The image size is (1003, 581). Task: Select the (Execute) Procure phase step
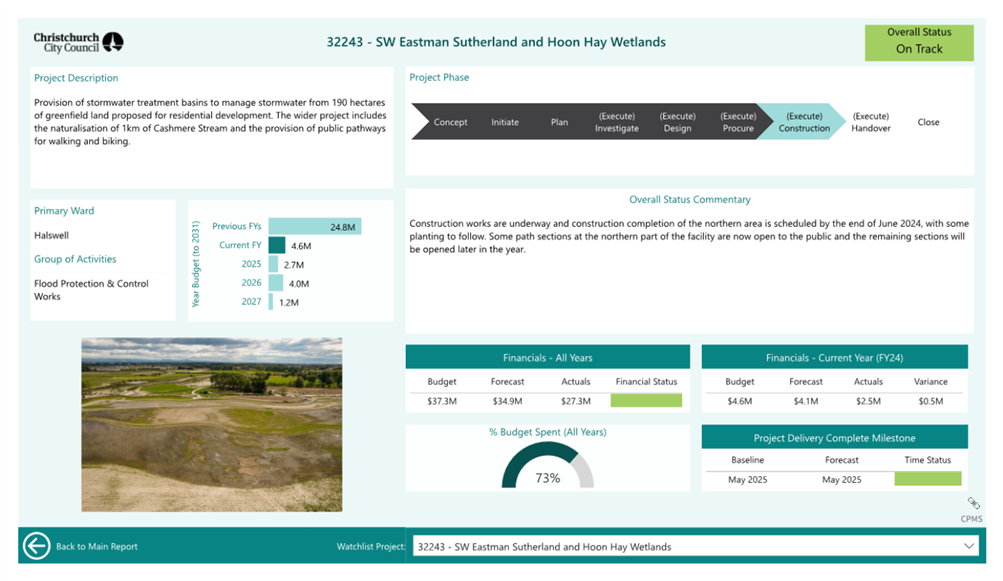point(738,122)
